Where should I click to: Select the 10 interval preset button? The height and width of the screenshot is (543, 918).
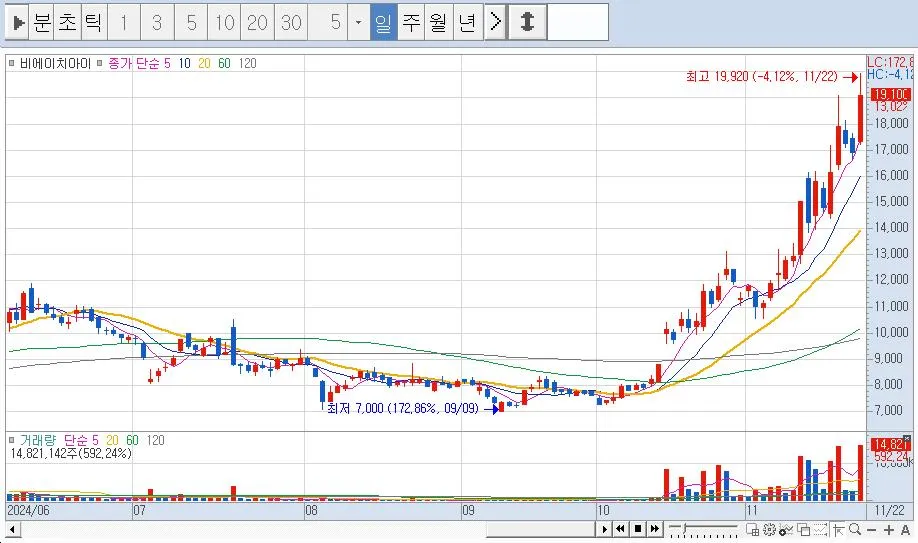(224, 23)
